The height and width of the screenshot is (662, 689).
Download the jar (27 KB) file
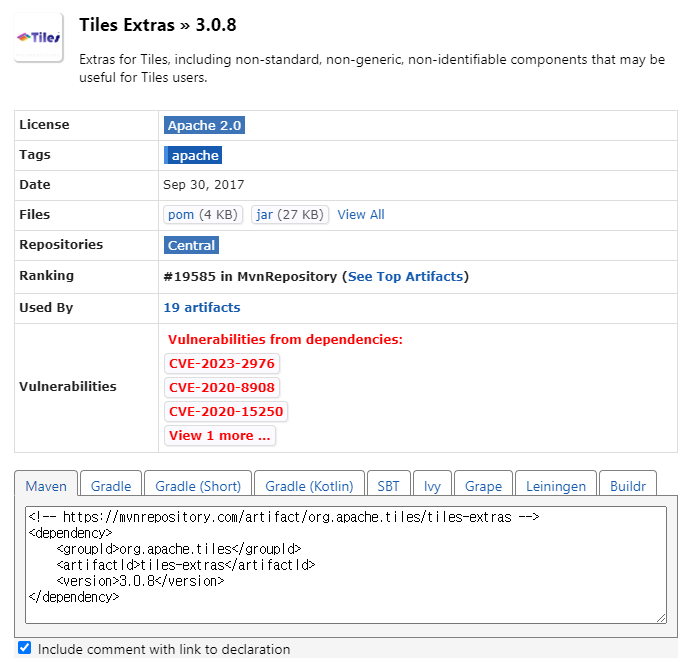[290, 214]
